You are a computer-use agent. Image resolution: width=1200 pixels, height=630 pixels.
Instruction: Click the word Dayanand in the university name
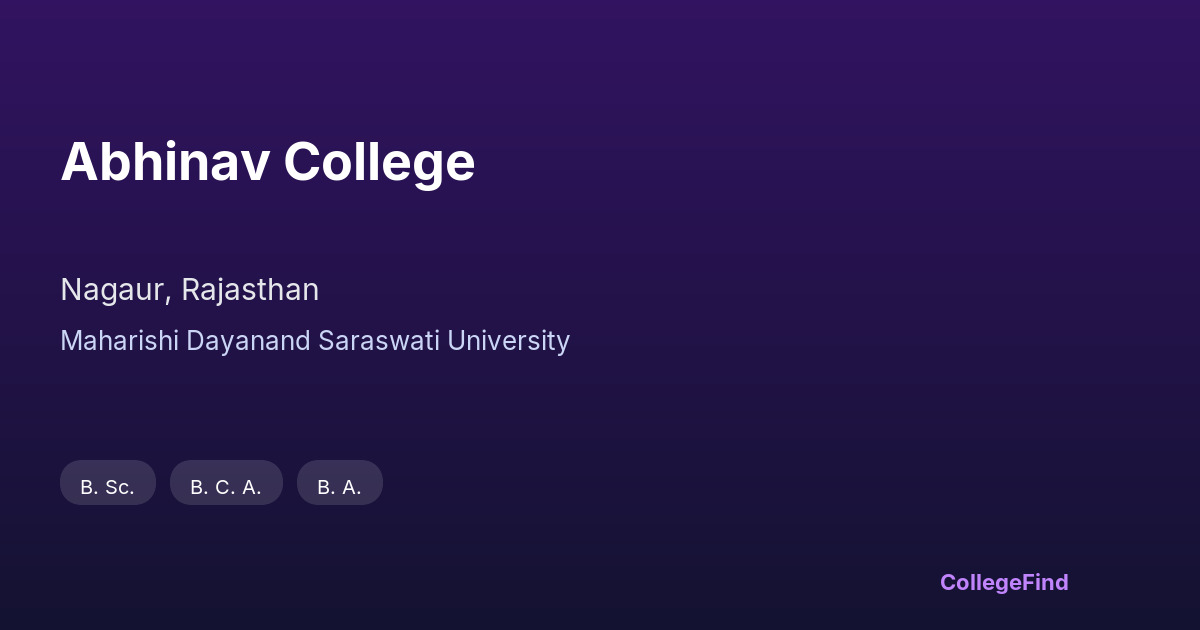[248, 341]
